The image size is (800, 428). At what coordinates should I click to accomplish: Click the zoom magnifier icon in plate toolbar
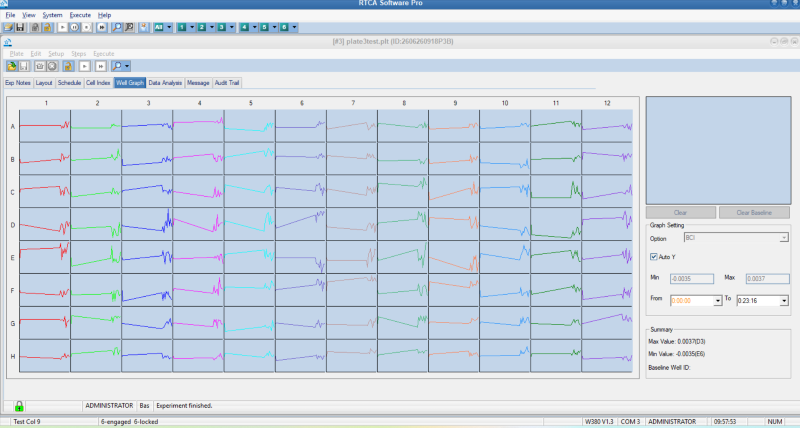(117, 66)
